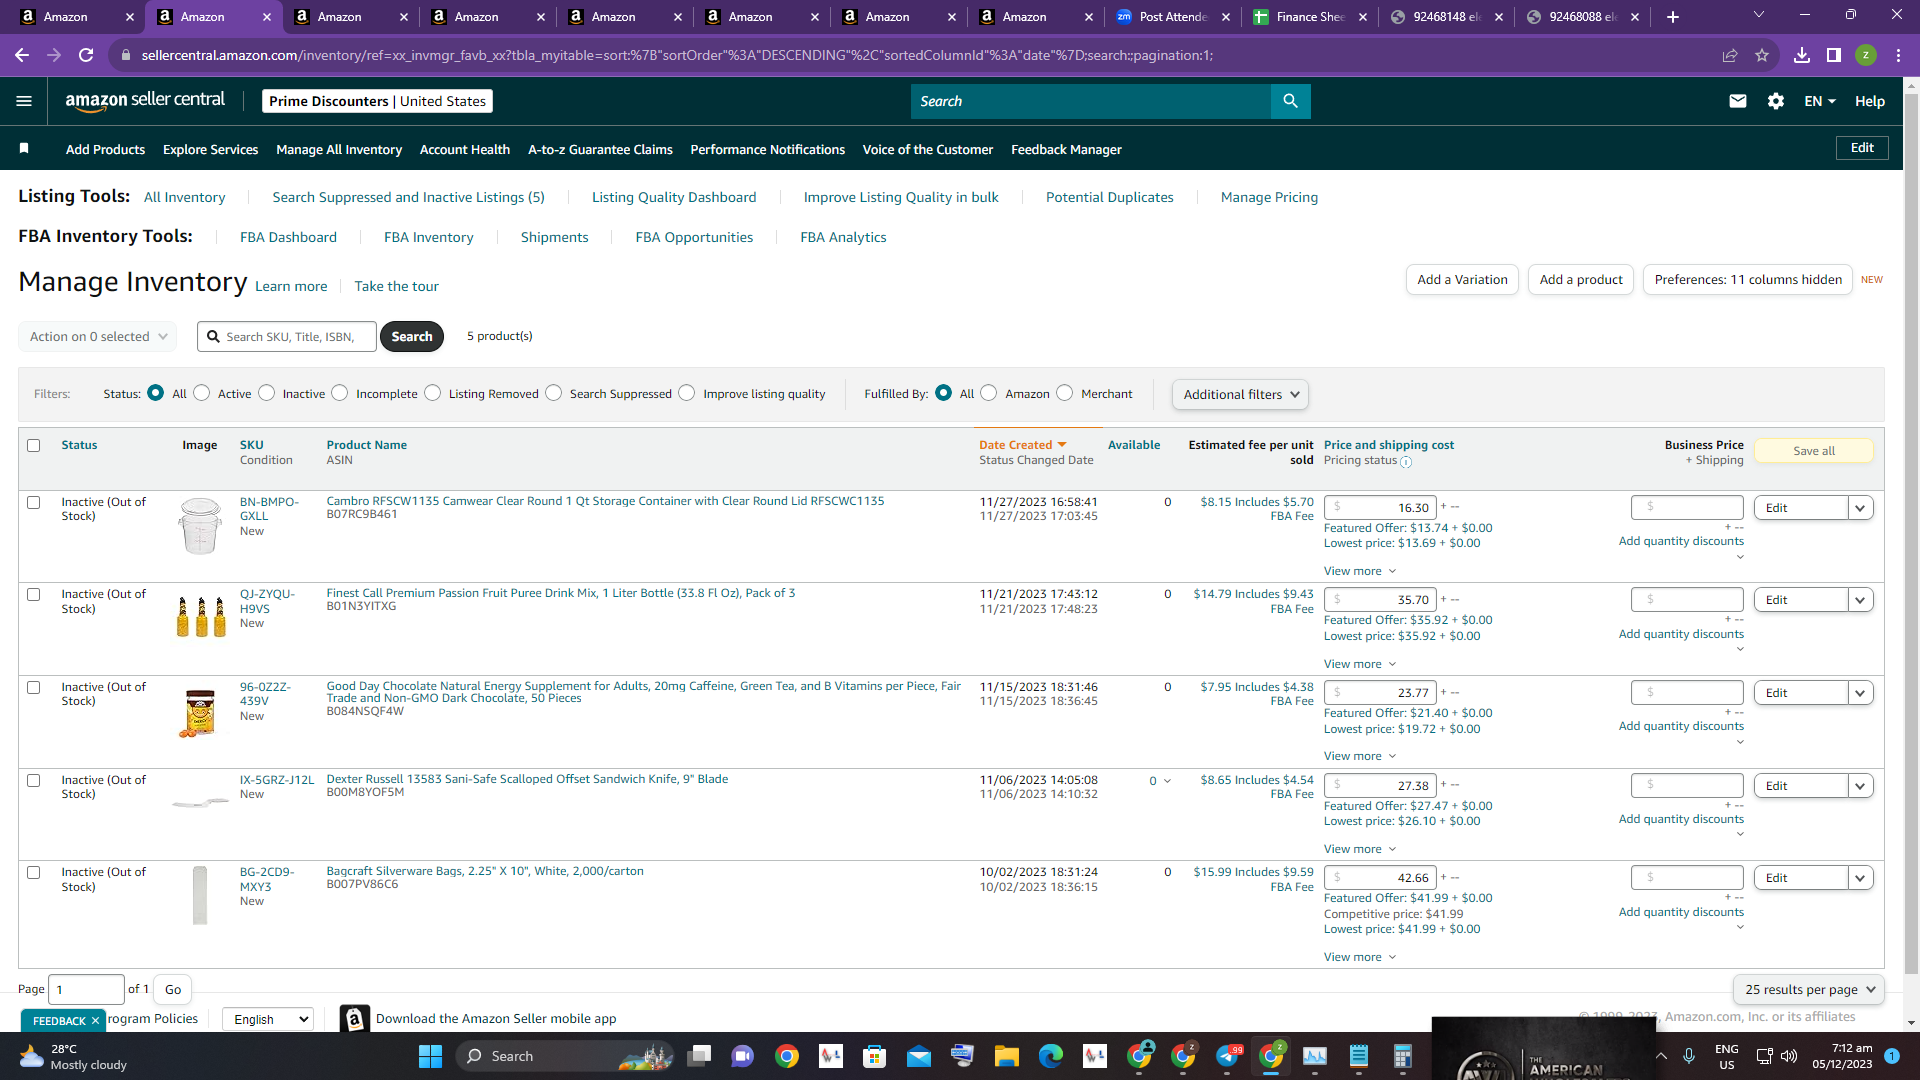Sort the table by Date Created
This screenshot has height=1080, width=1920.
click(1022, 445)
